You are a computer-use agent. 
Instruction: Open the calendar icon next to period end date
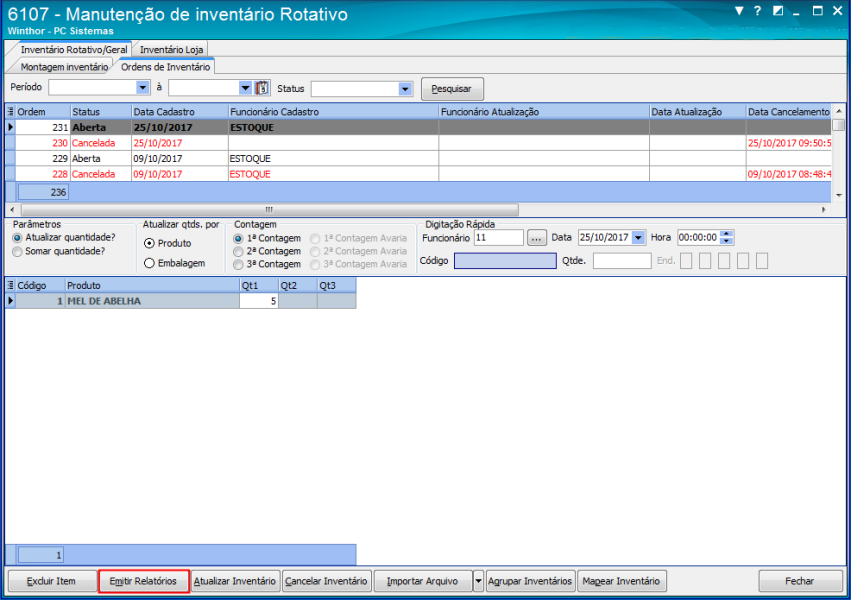[x=262, y=88]
